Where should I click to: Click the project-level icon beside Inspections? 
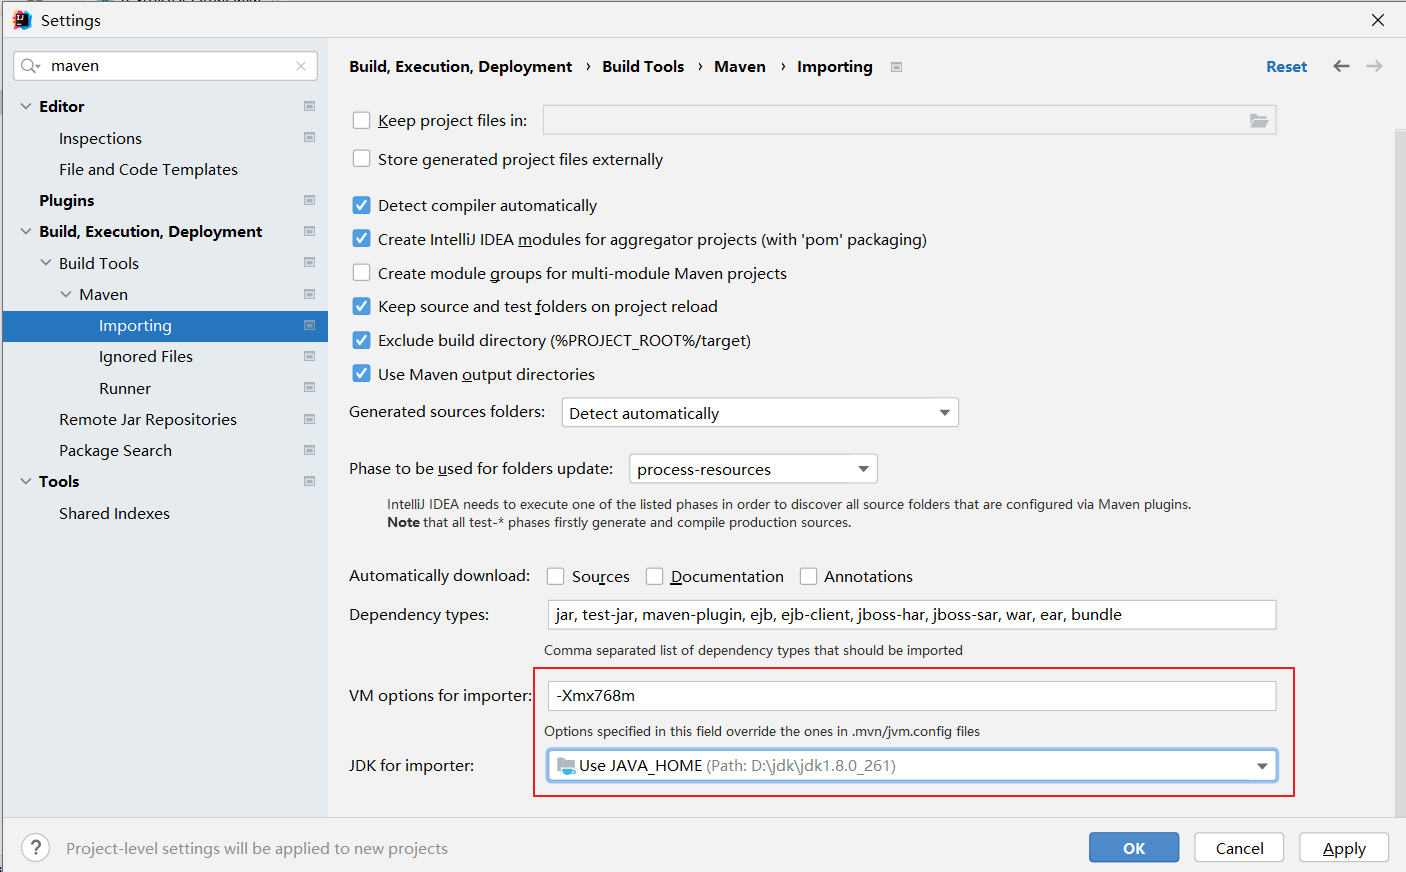[310, 138]
